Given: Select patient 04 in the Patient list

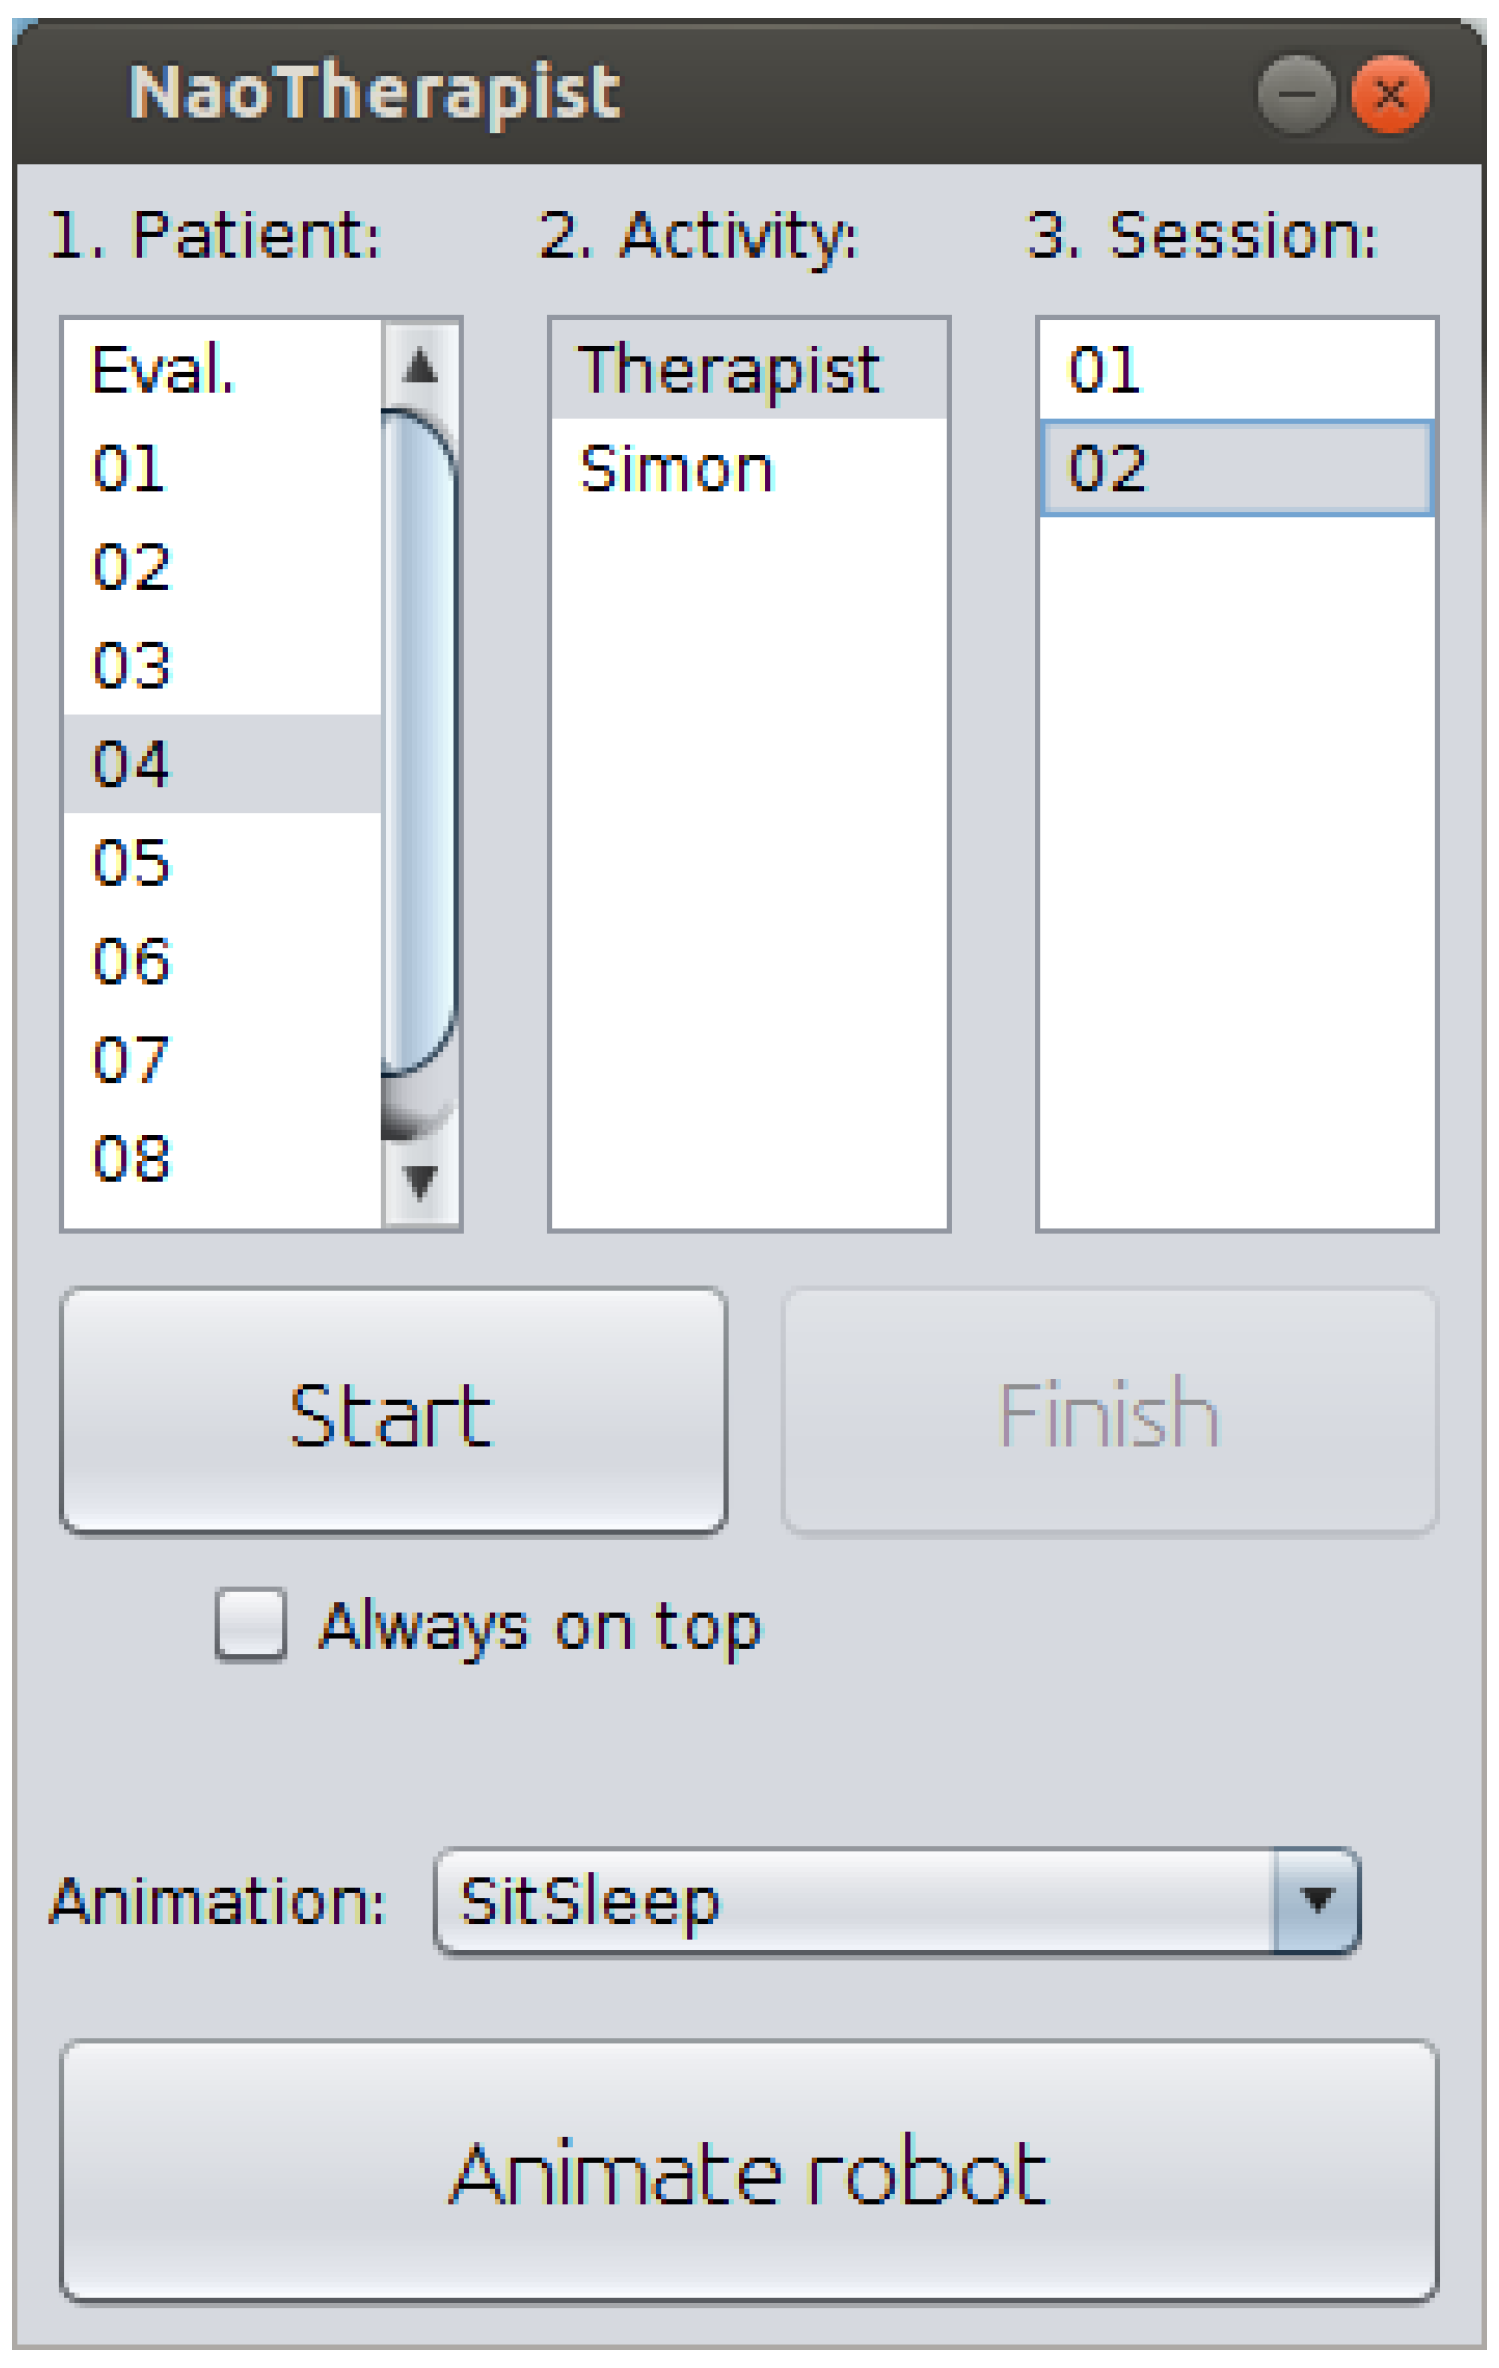Looking at the screenshot, I should pos(222,763).
